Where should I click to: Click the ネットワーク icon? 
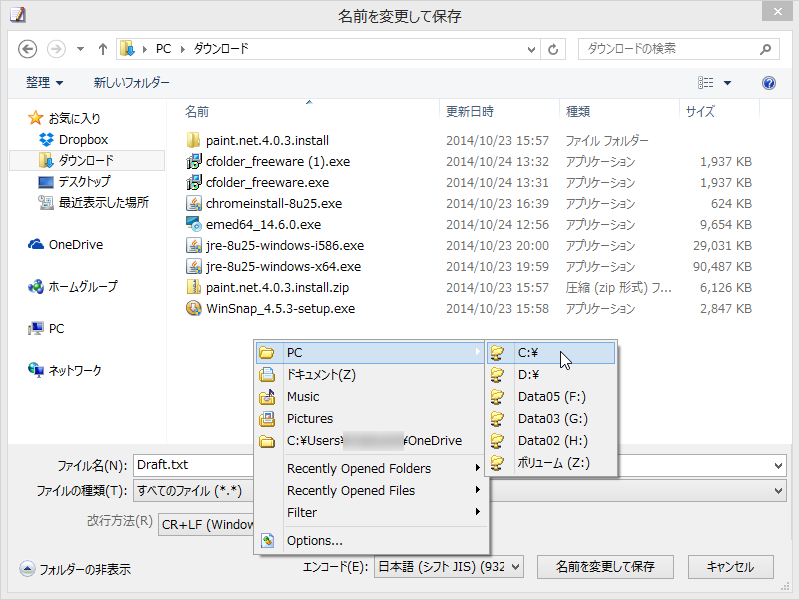point(36,370)
